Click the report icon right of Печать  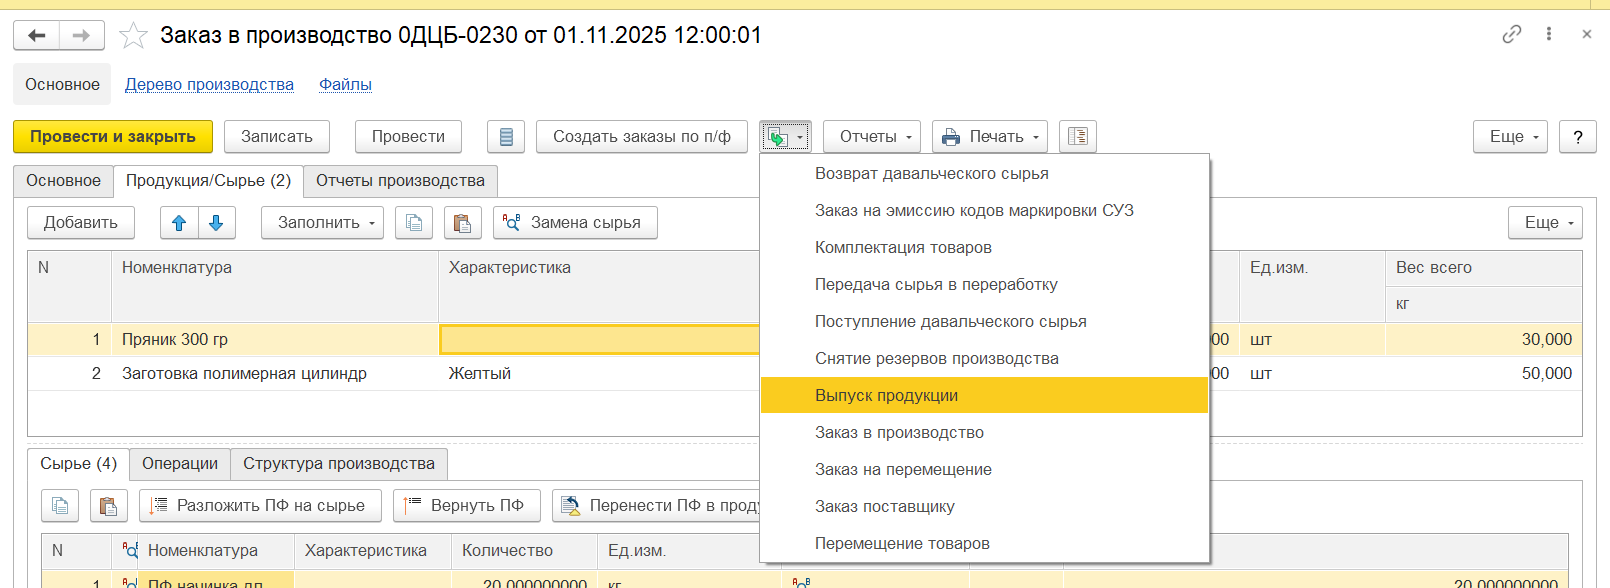tap(1077, 137)
